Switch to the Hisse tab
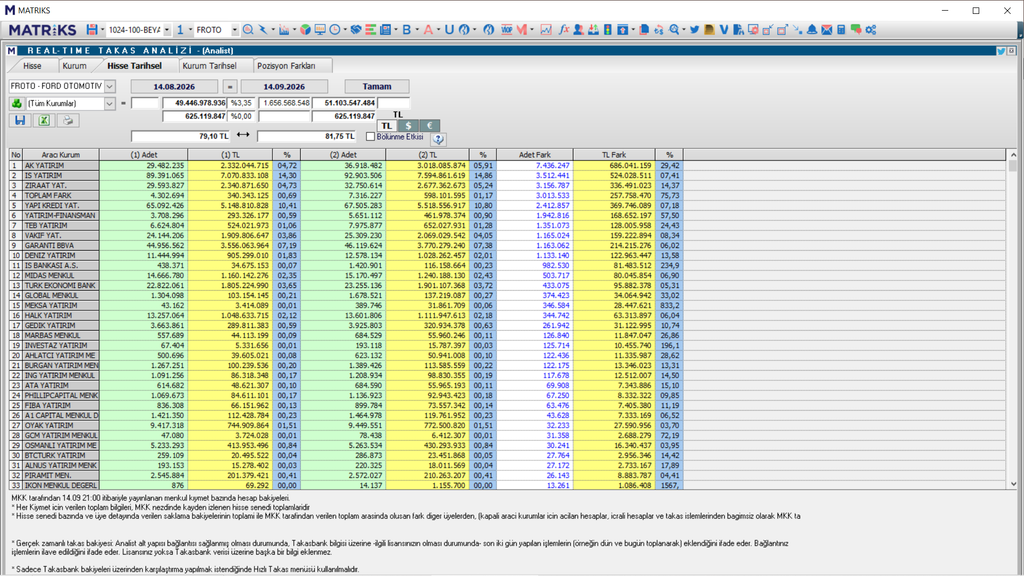The height and width of the screenshot is (576, 1024). (x=32, y=66)
